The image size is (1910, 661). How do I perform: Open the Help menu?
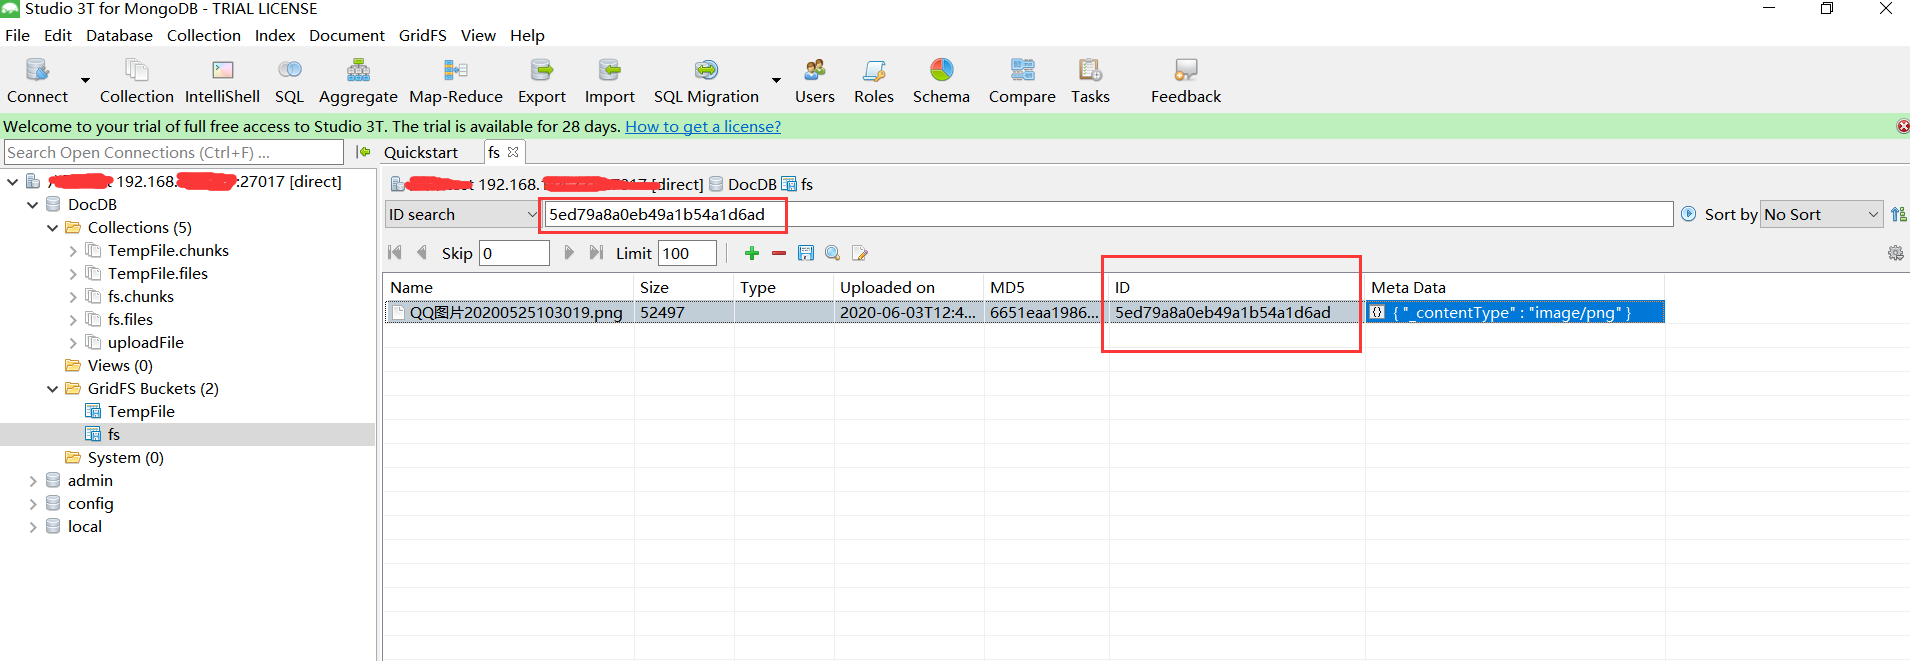[527, 35]
